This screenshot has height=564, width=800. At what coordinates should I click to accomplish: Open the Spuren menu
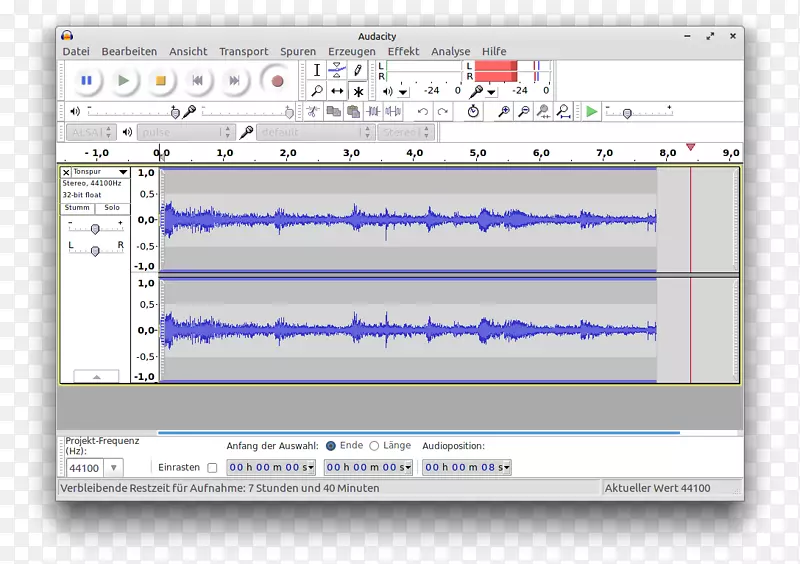tap(298, 52)
